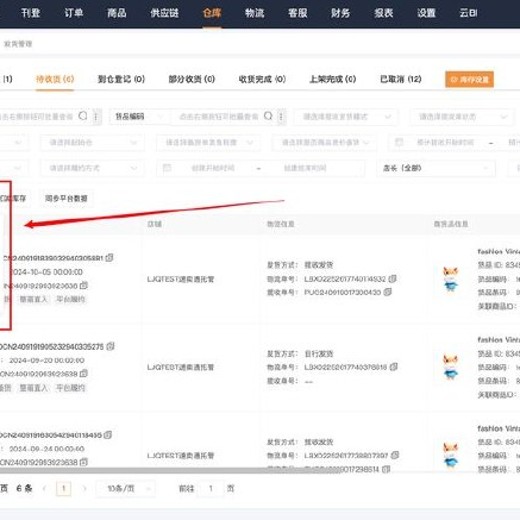This screenshot has height=520, width=520.
Task: Click the 物流信息 column header
Action: click(x=281, y=224)
